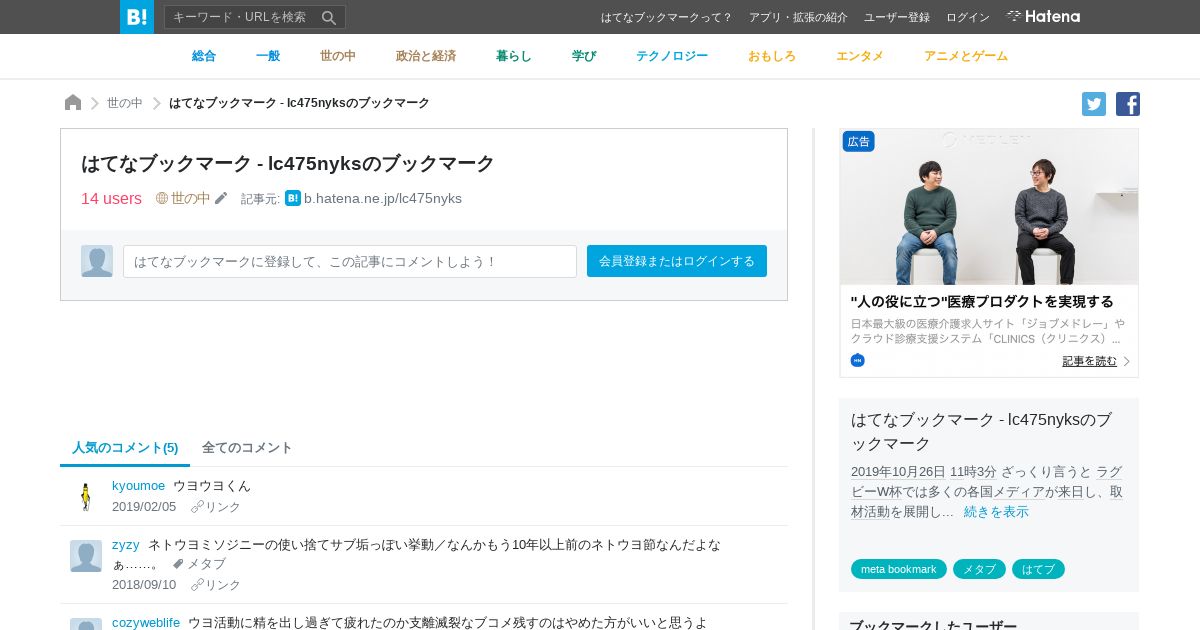Open zyzy user profile link
The height and width of the screenshot is (630, 1200).
tap(125, 545)
